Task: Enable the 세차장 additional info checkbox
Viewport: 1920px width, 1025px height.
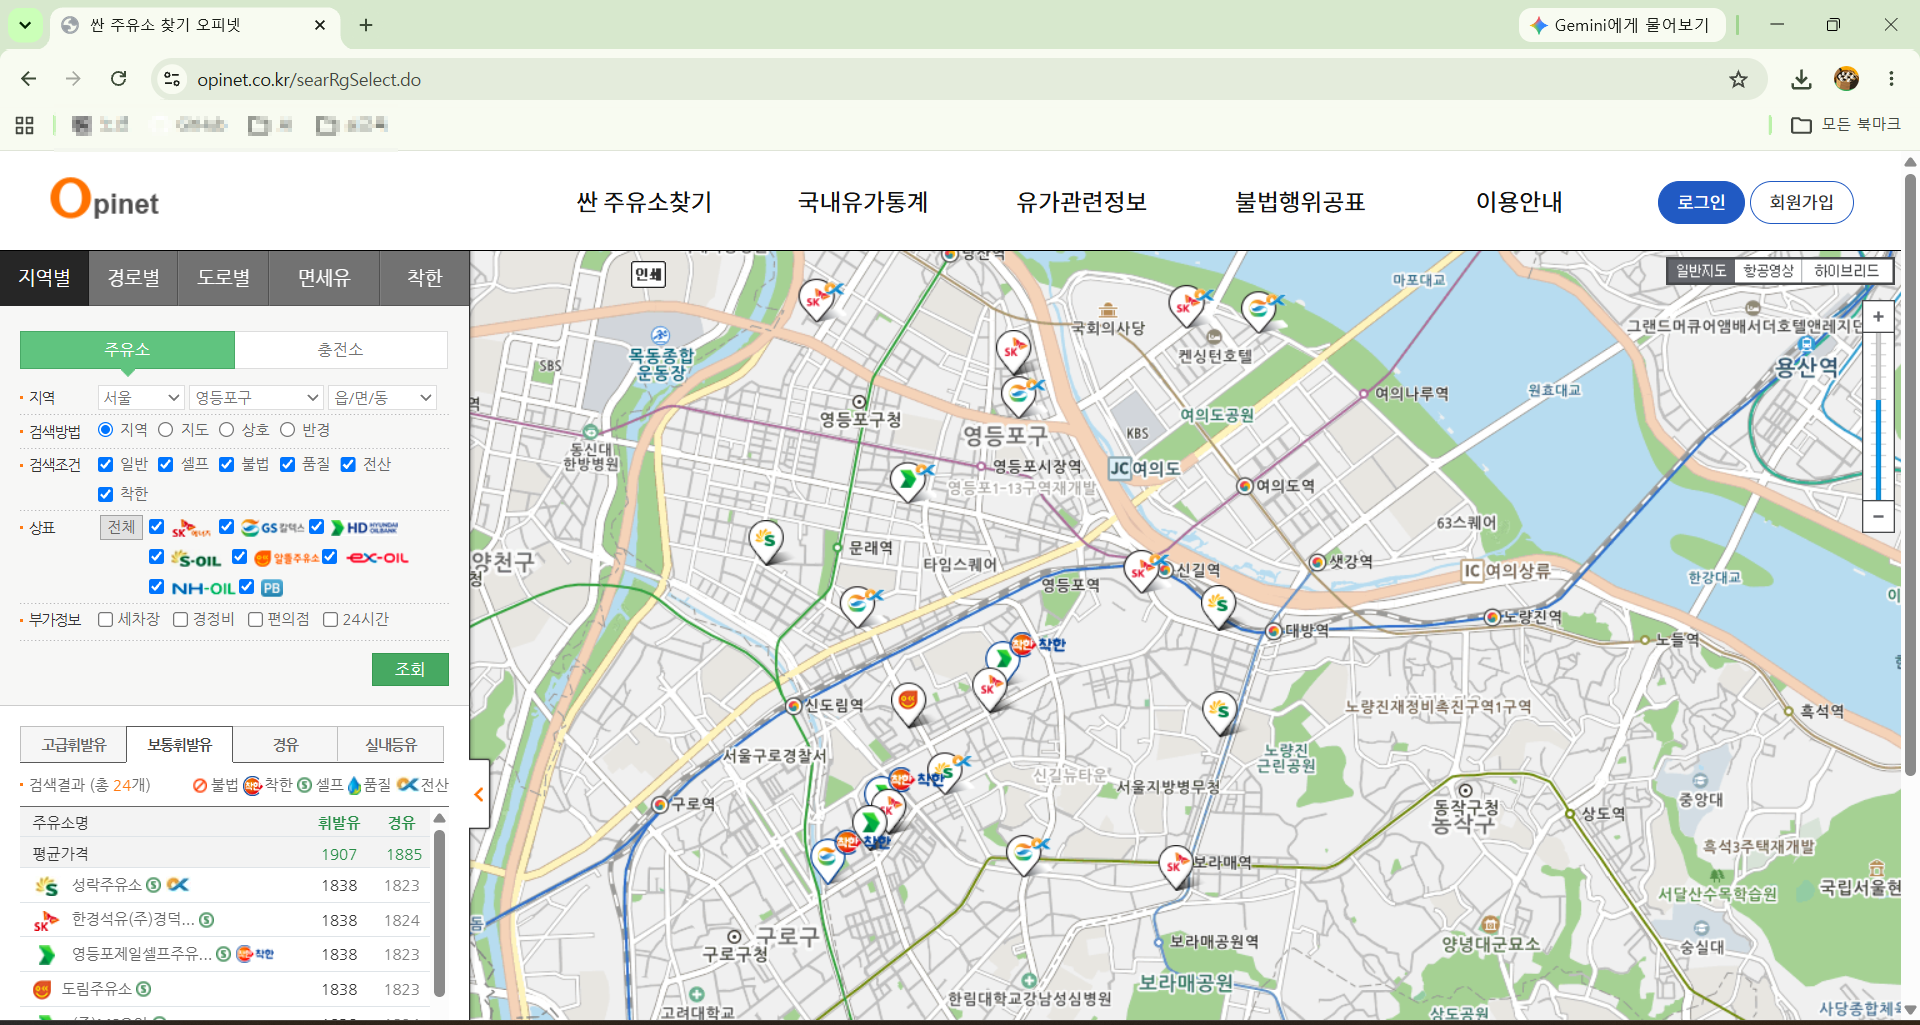Action: [105, 620]
